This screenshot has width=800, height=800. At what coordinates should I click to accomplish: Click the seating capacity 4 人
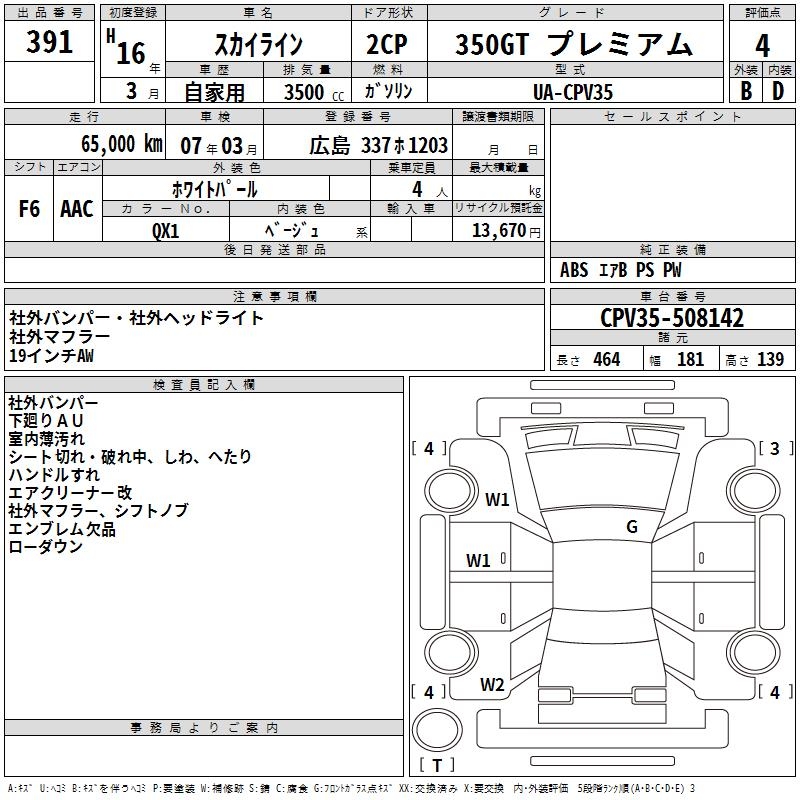coord(429,190)
